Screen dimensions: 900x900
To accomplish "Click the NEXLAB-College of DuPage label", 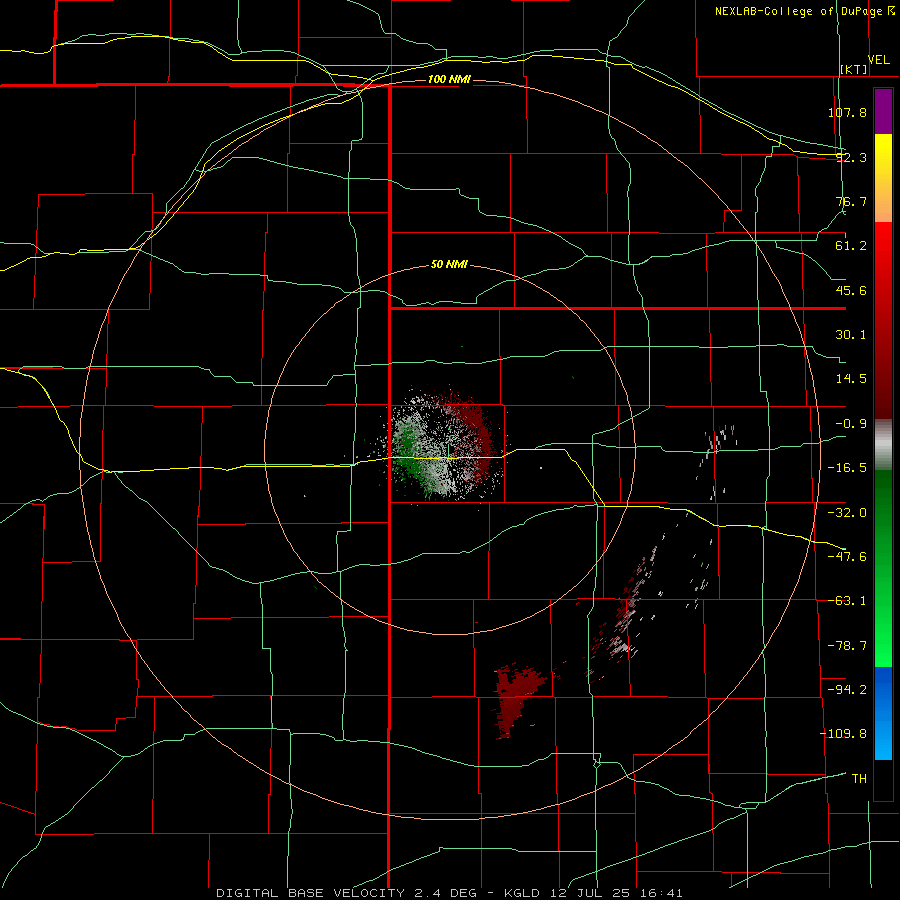I will pos(804,11).
